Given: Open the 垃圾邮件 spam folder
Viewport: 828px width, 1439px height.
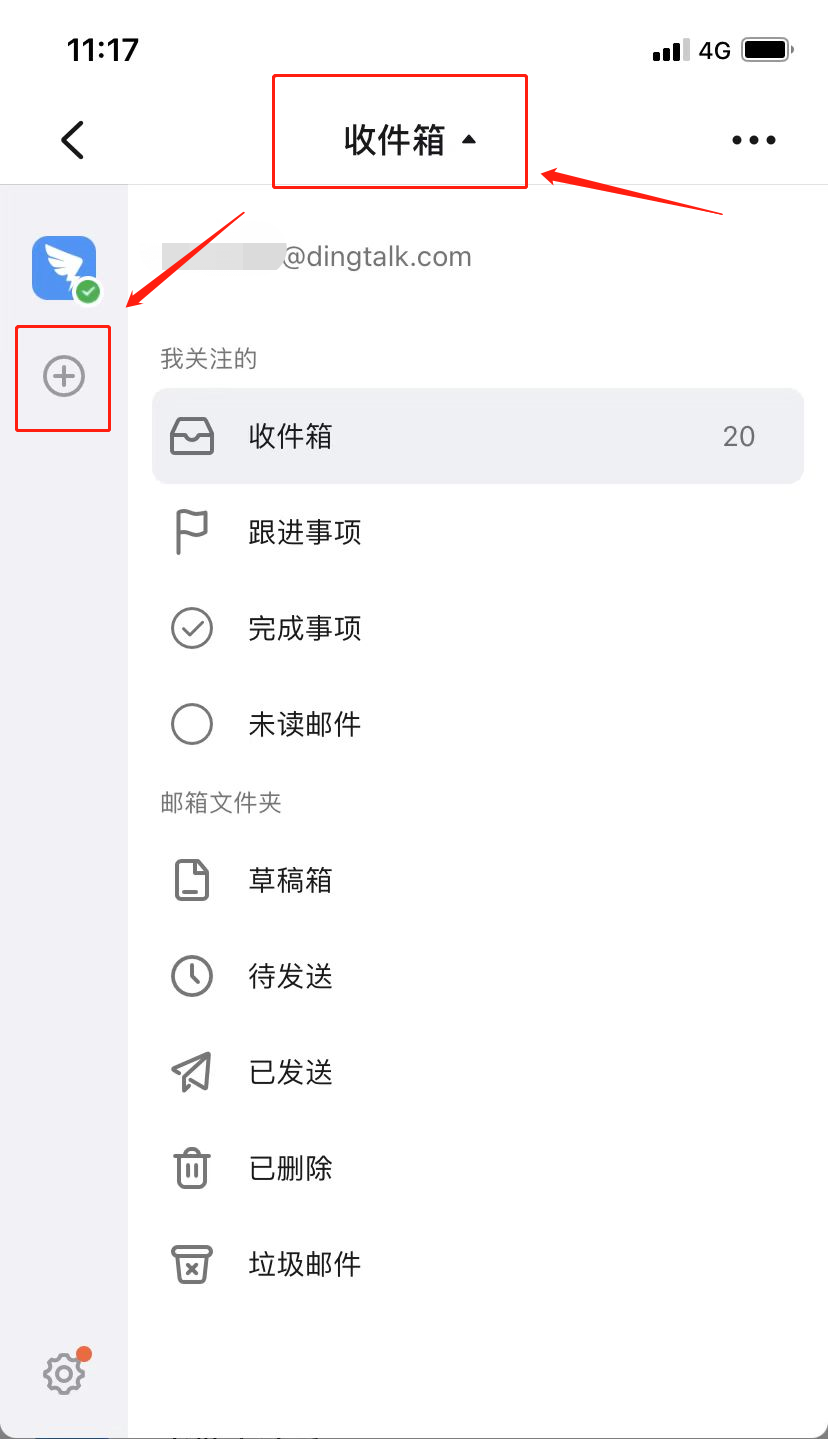Looking at the screenshot, I should tap(304, 1264).
